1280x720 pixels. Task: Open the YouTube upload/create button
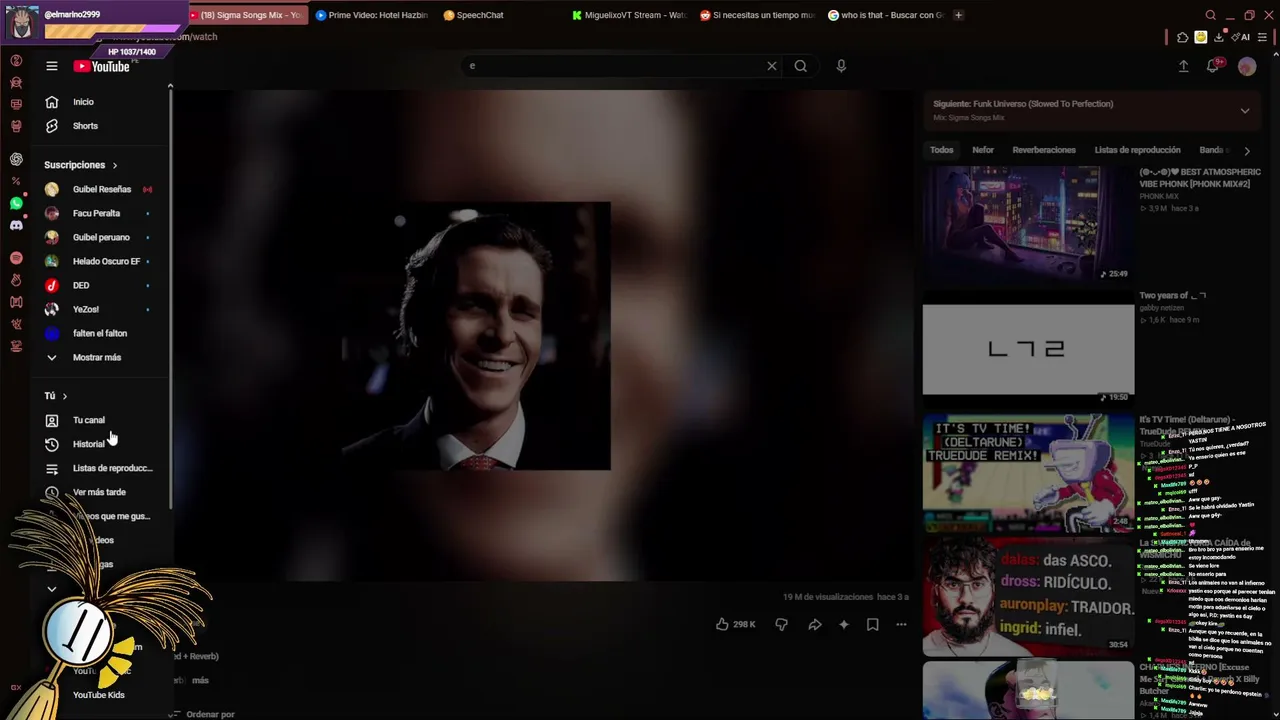[x=1184, y=66]
